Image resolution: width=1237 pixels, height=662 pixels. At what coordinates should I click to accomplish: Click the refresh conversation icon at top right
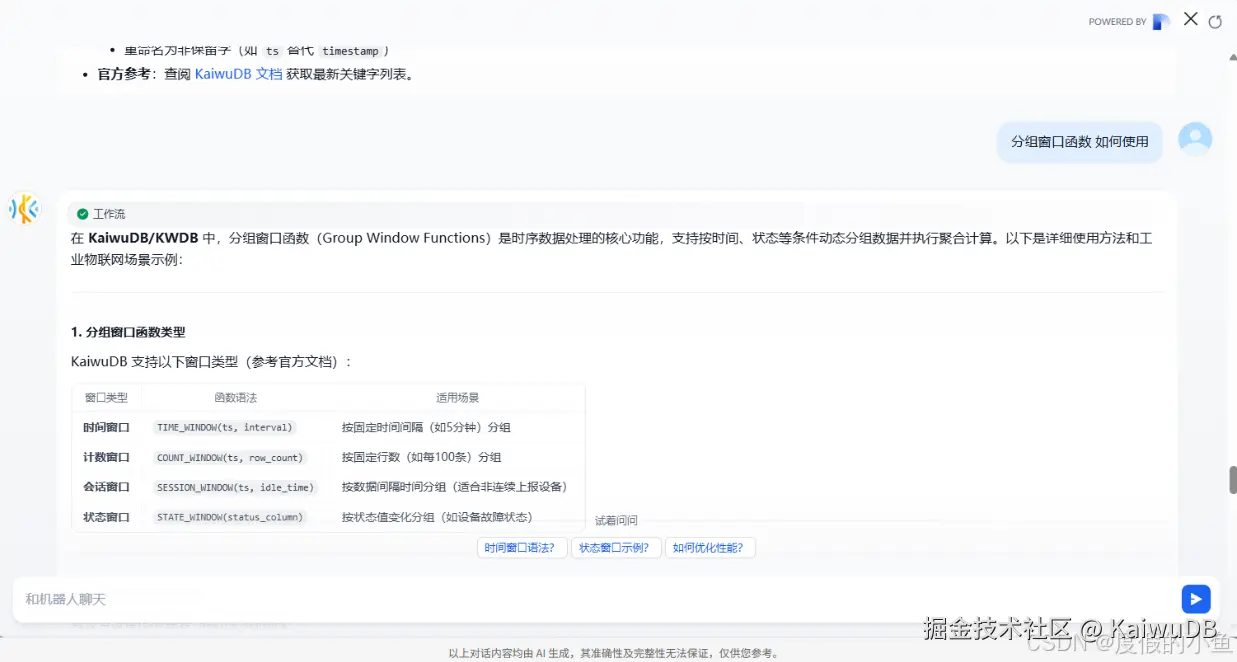(1215, 22)
